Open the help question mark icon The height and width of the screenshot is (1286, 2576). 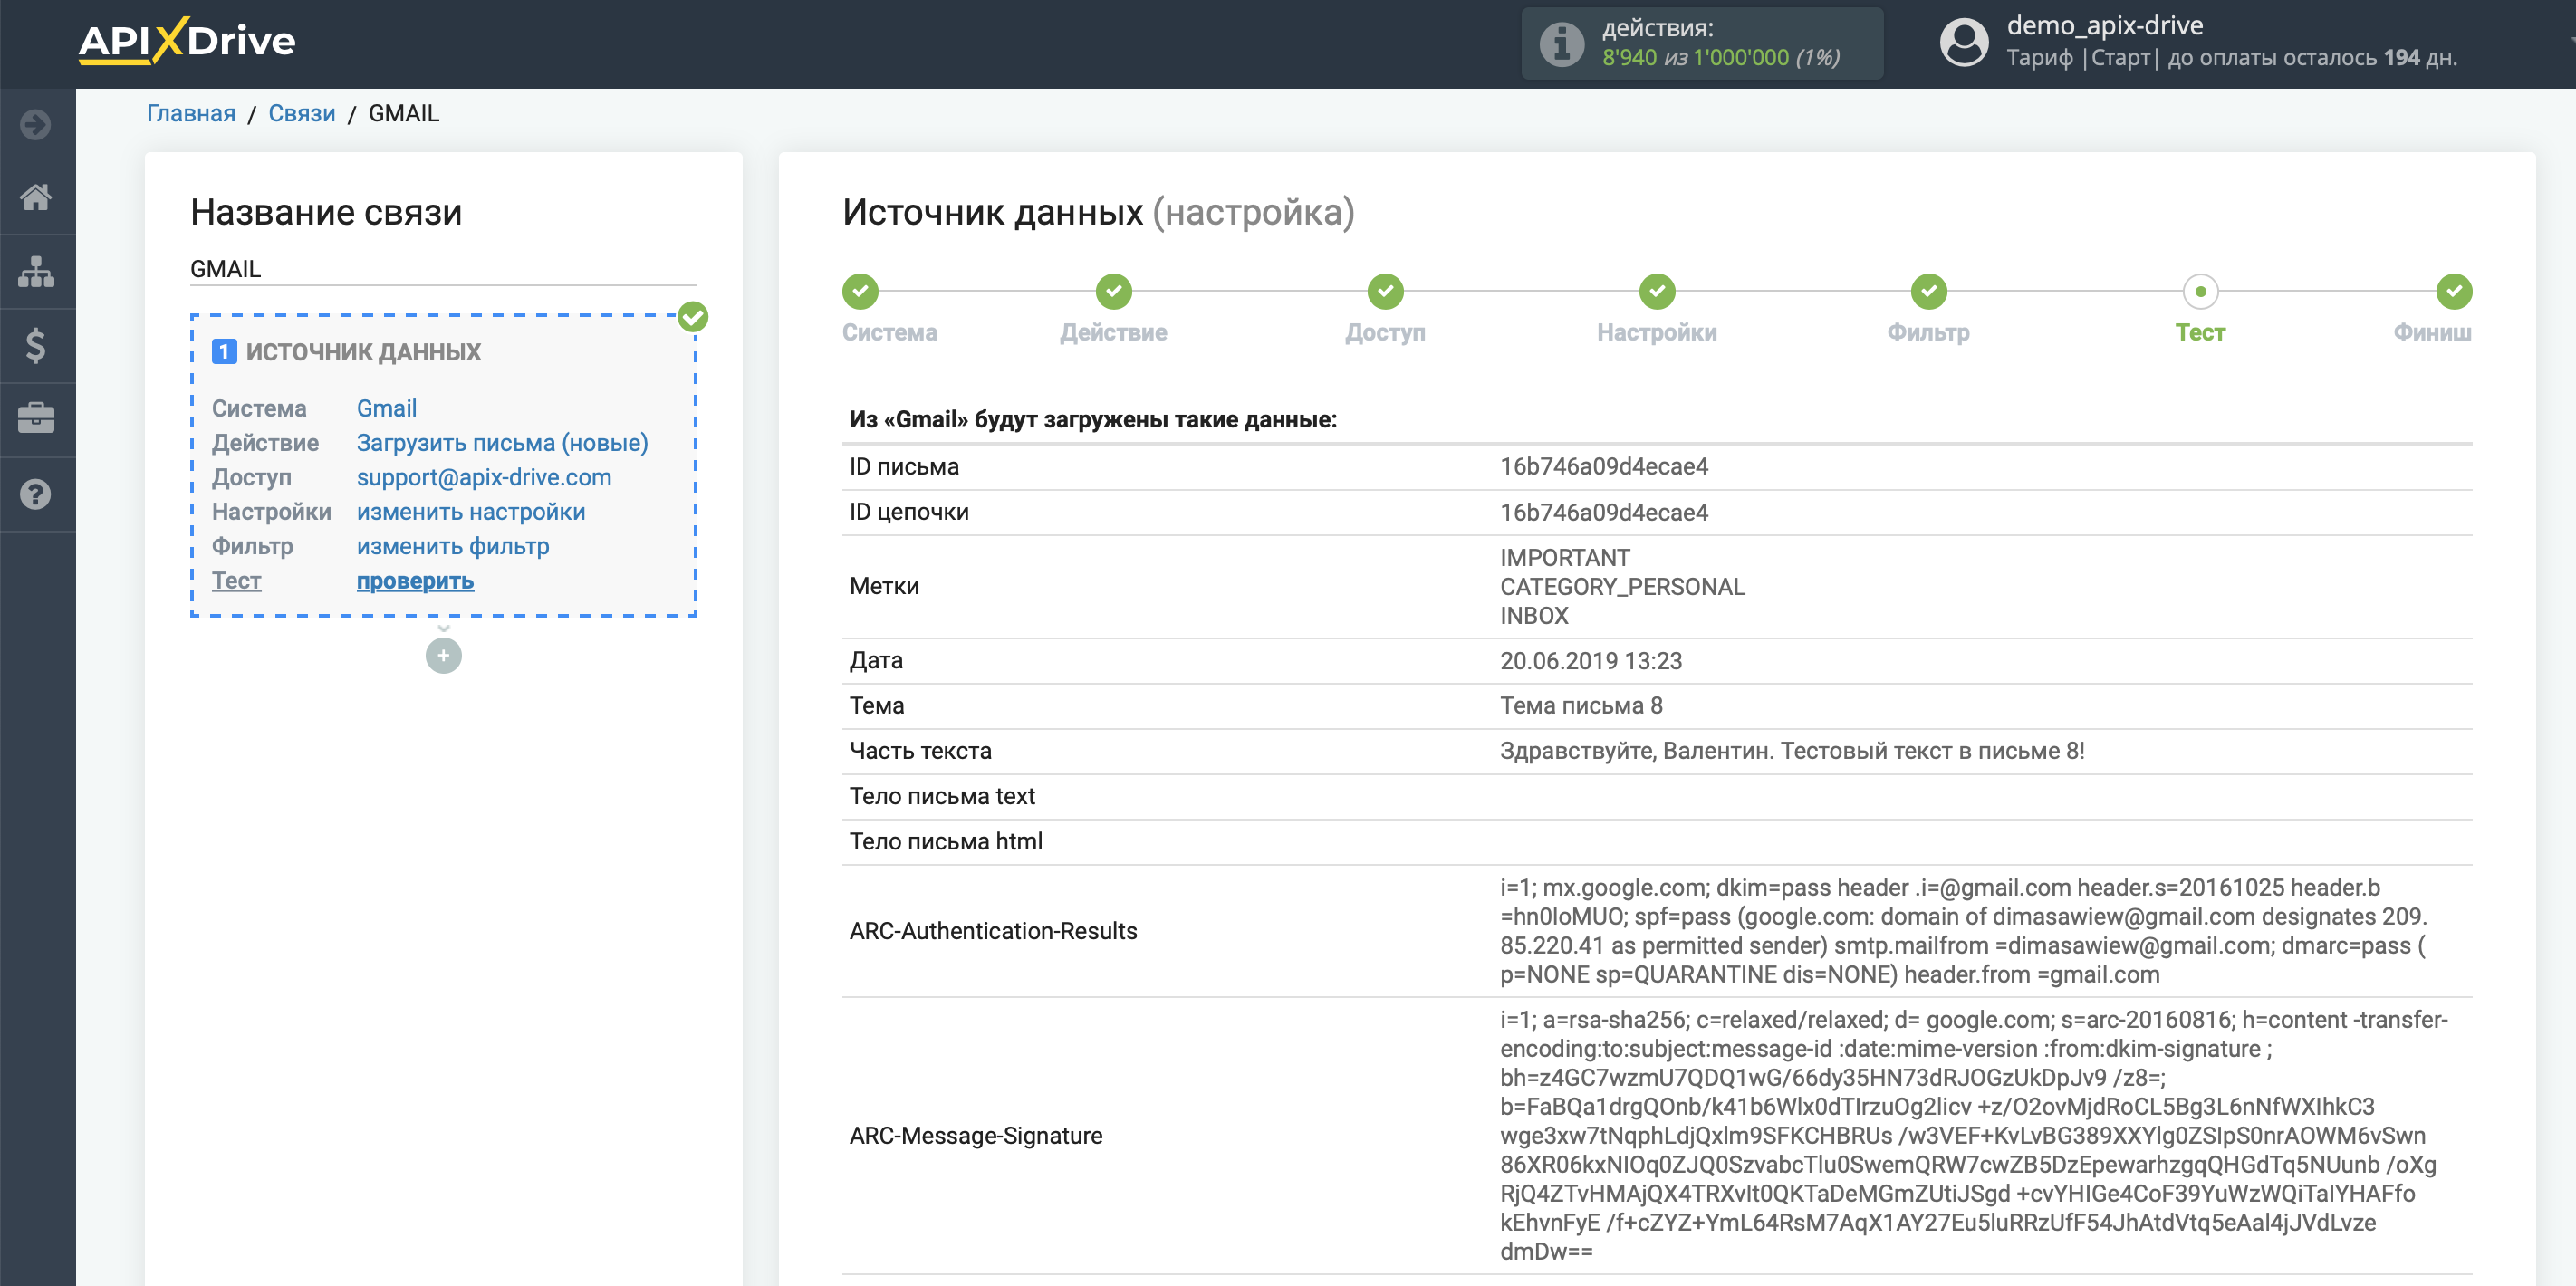36,494
